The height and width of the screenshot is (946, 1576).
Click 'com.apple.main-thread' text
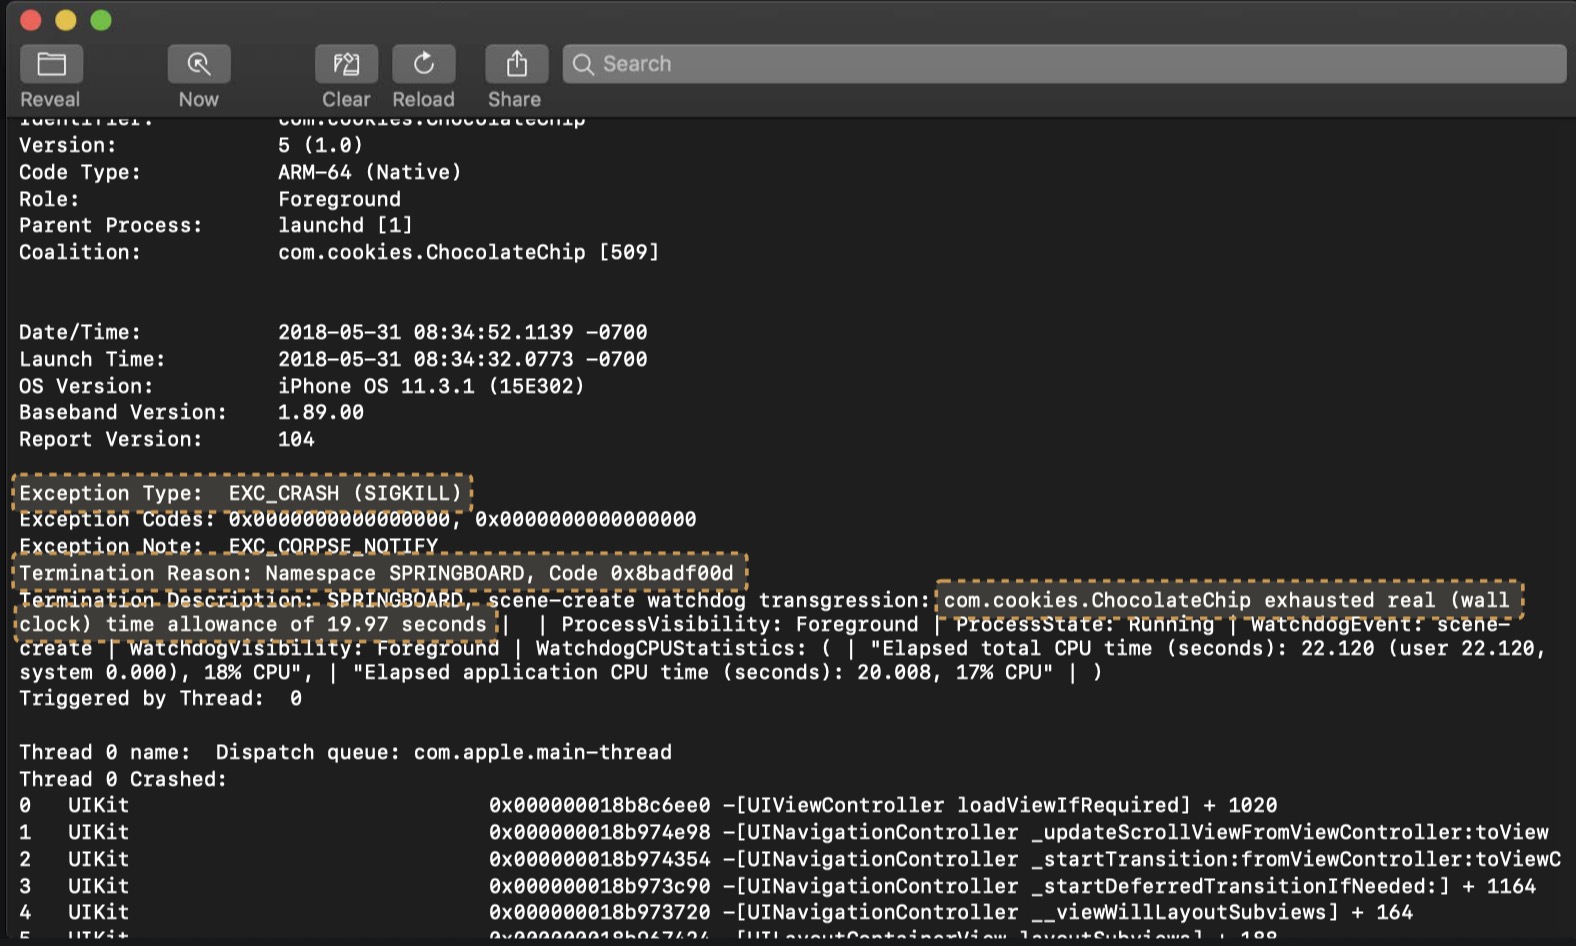point(543,752)
